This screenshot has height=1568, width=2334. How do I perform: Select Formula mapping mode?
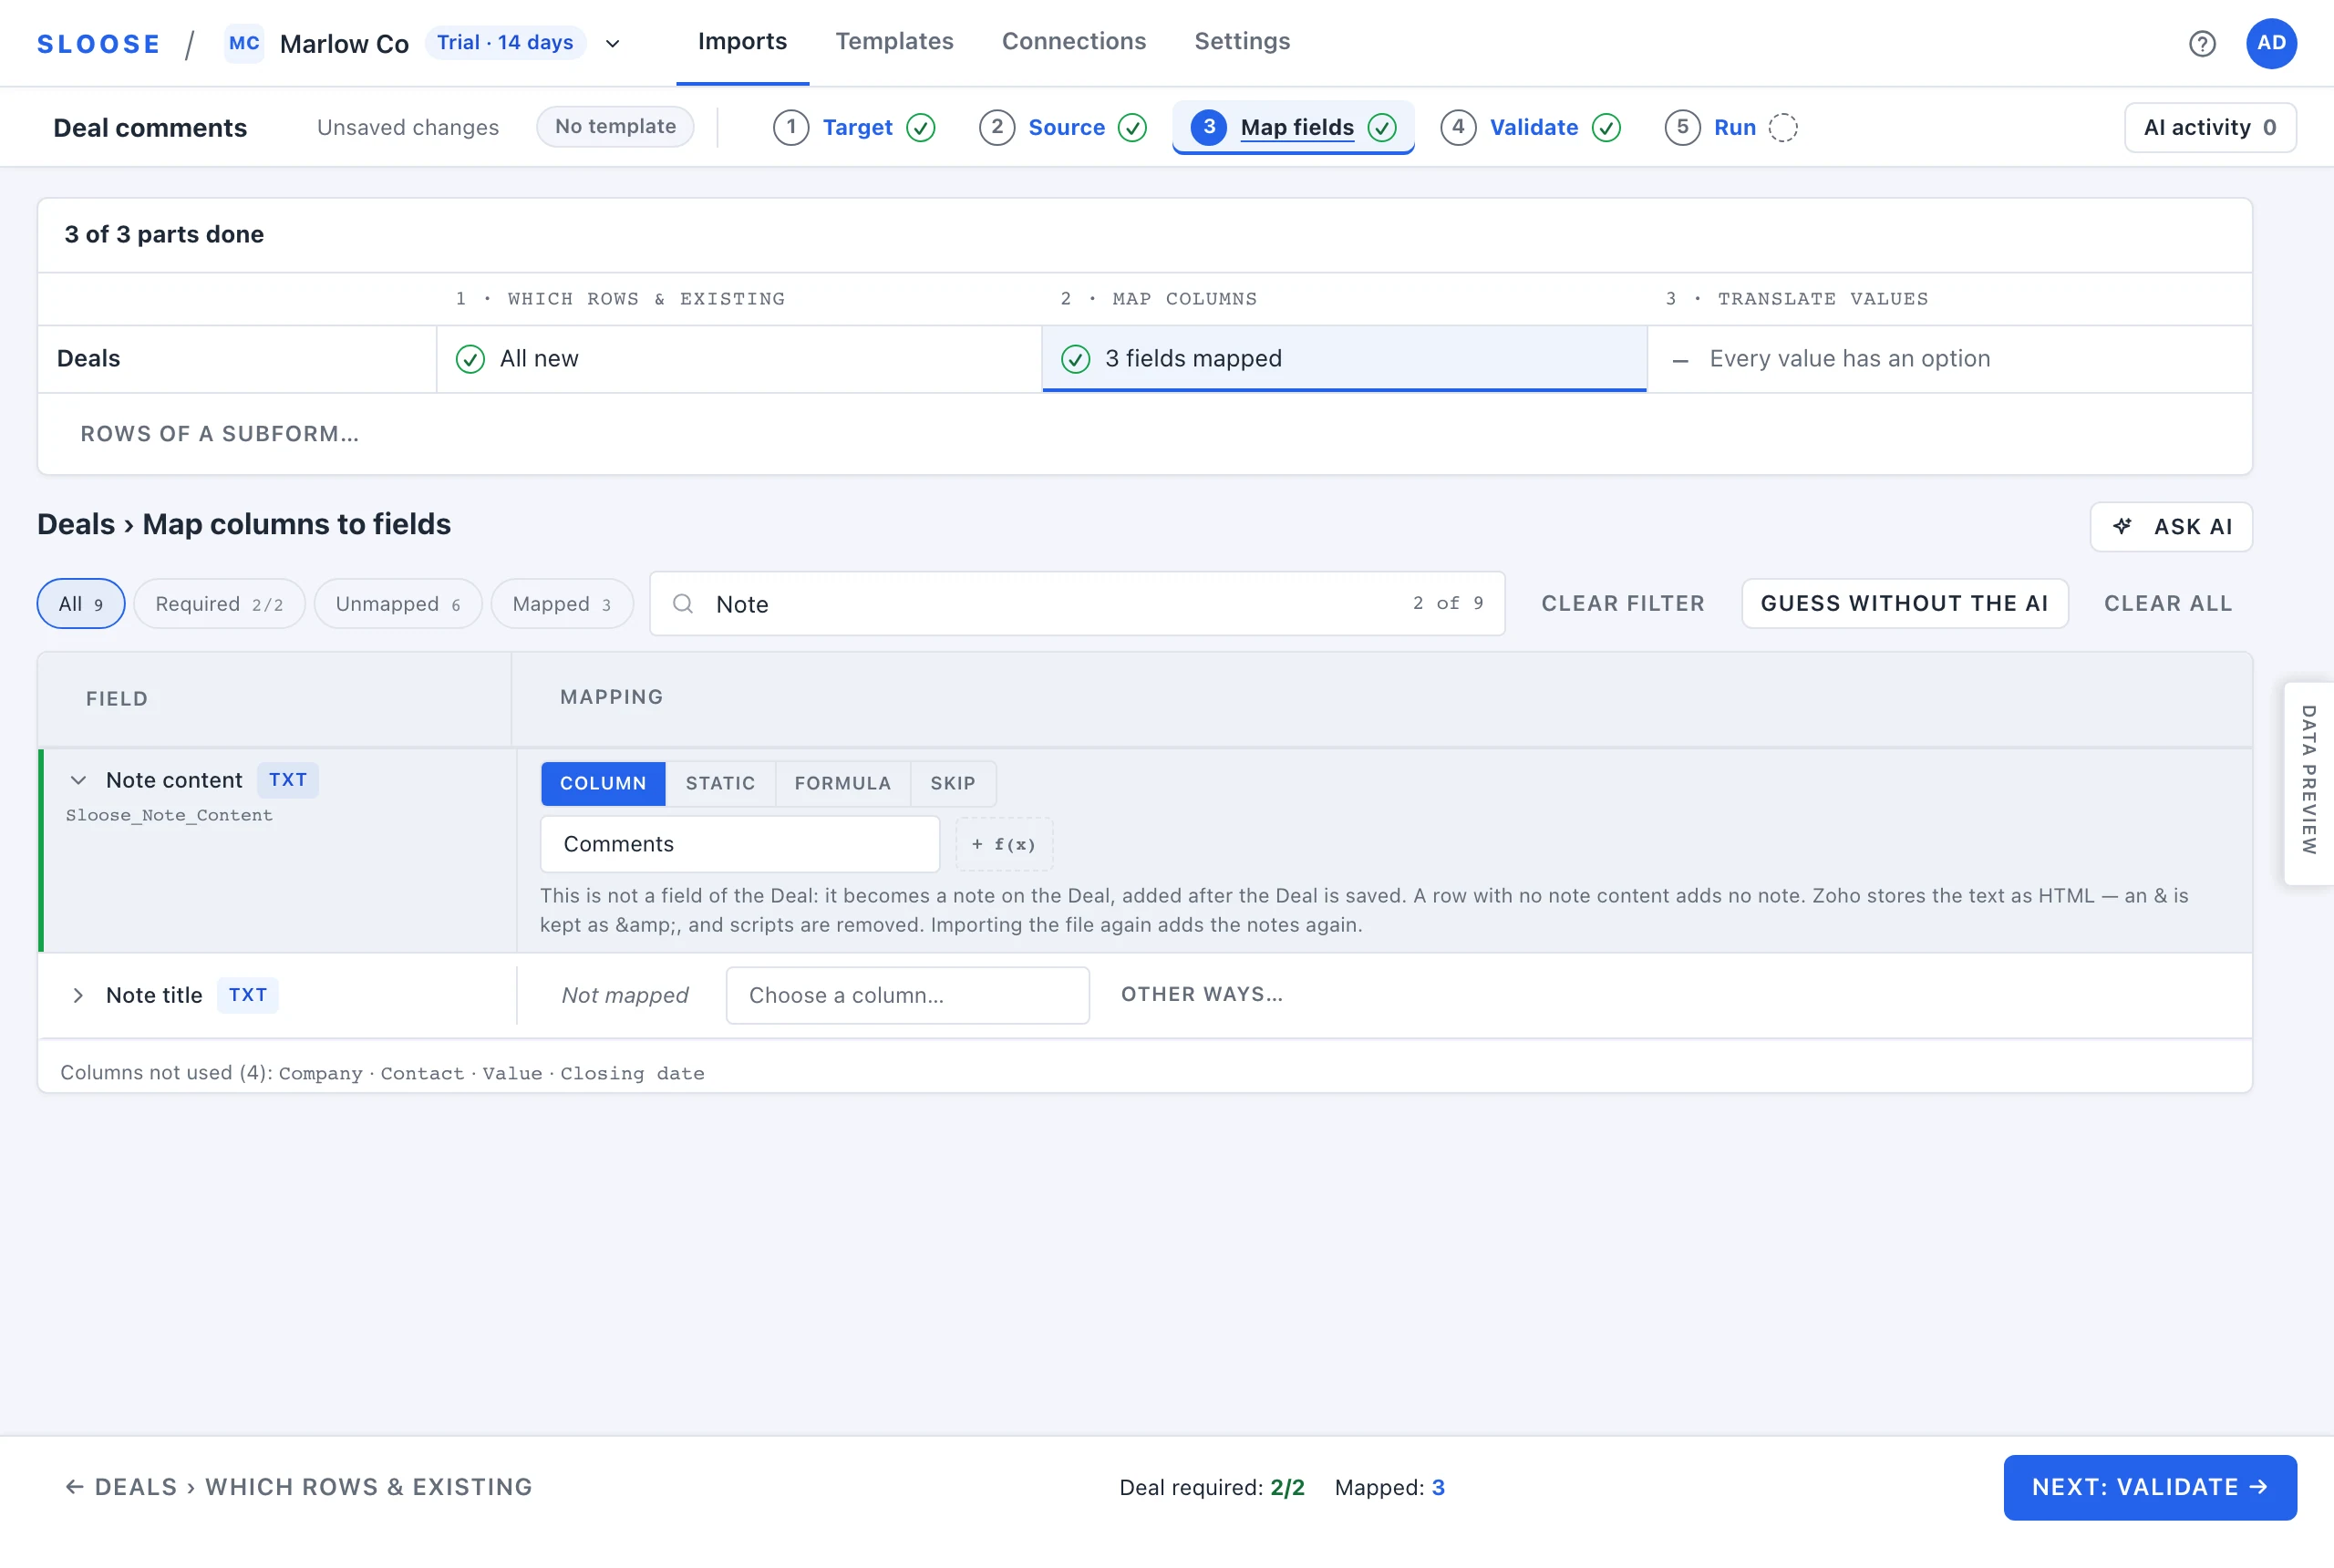(x=842, y=783)
